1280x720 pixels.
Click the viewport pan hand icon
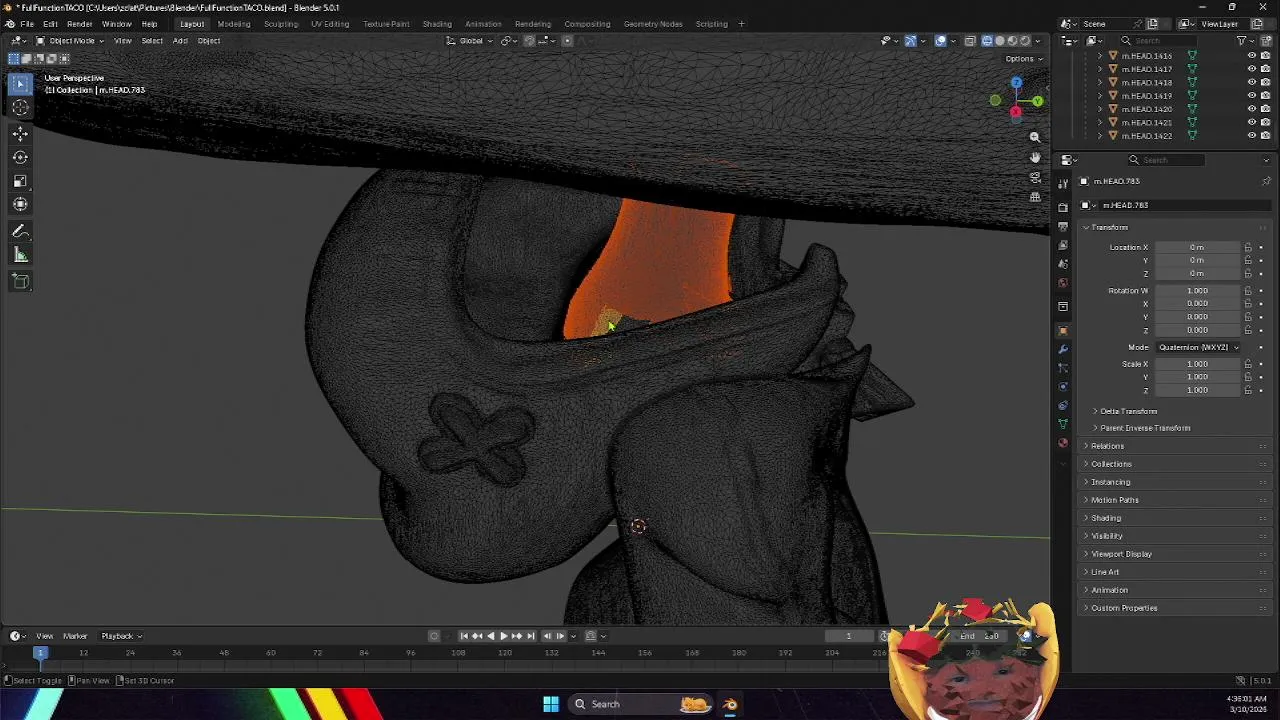point(1035,157)
